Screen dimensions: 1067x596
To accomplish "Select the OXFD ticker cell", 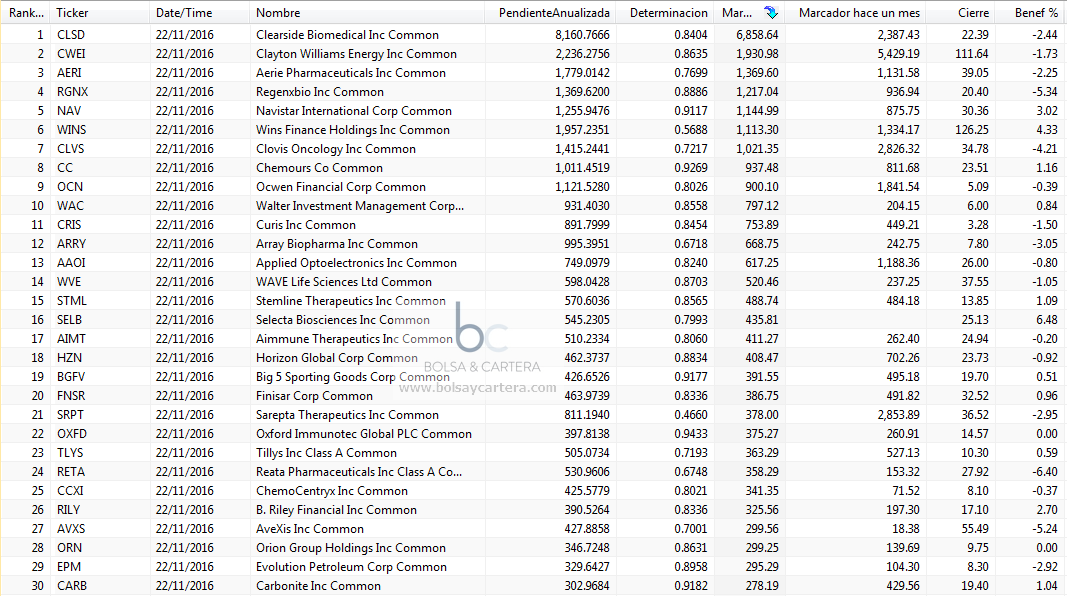I will [72, 435].
